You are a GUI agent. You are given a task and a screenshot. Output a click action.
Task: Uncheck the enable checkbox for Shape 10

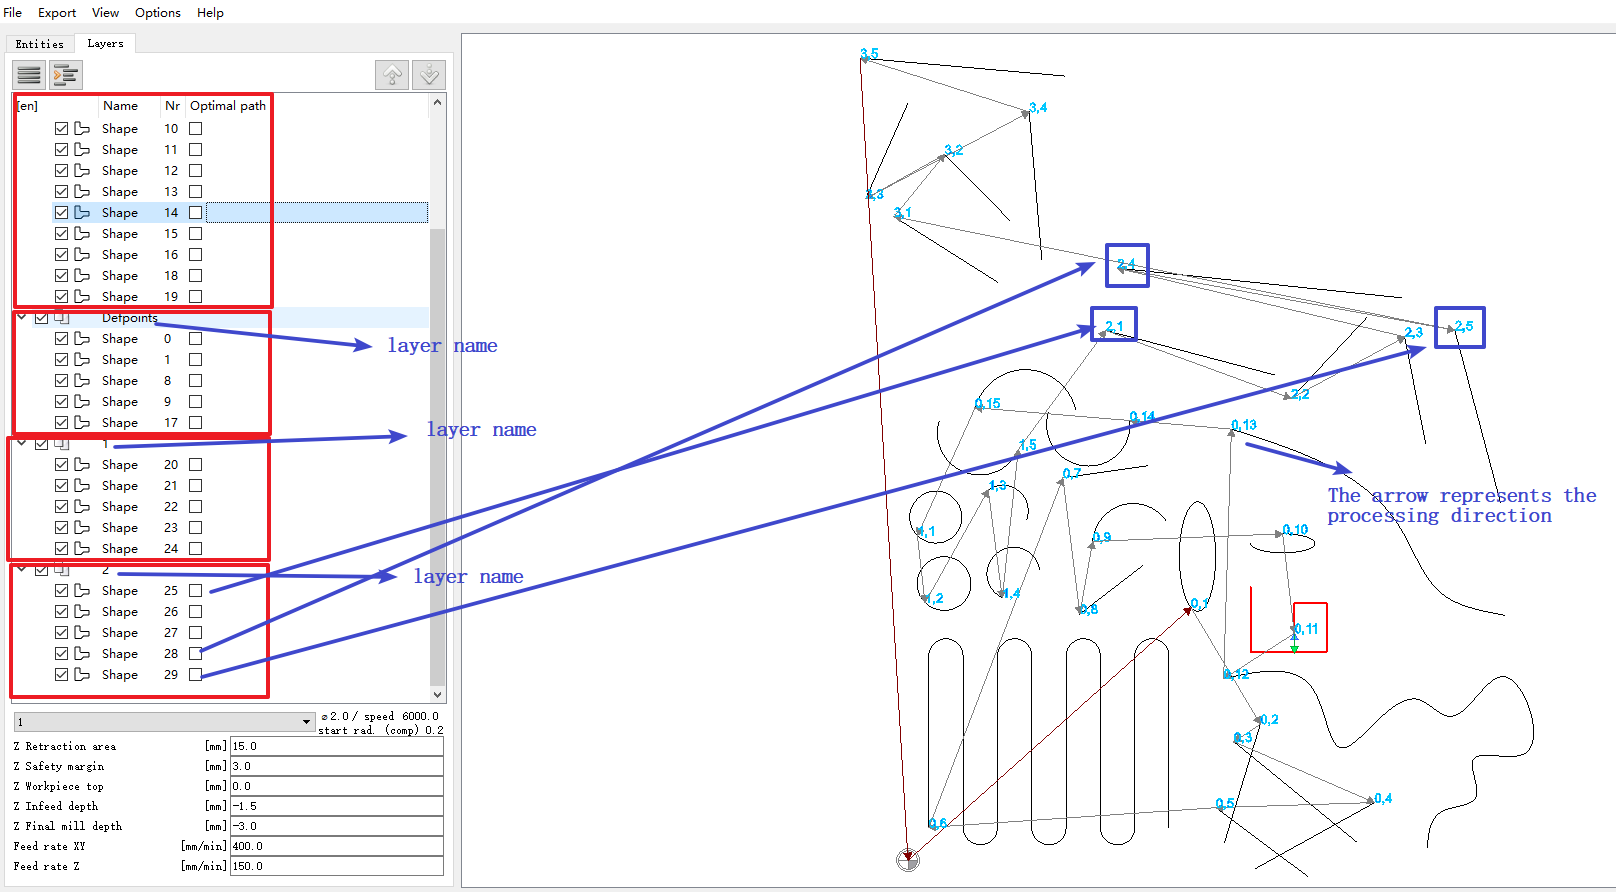point(62,129)
